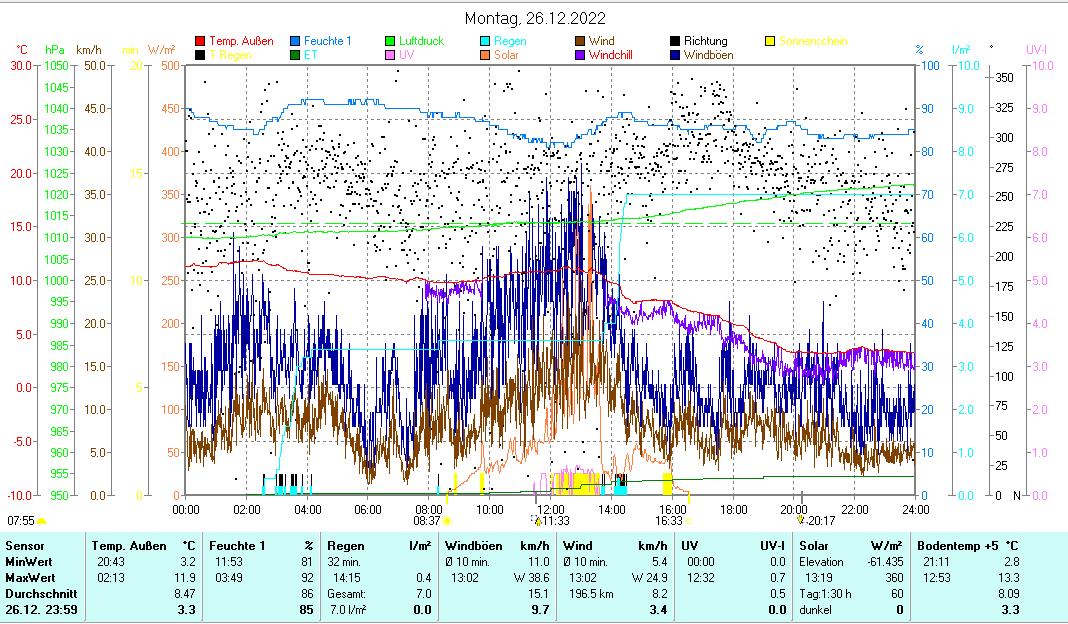Click the green Luftdruck legend square
Viewport: 1068px width, 624px height.
(390, 41)
